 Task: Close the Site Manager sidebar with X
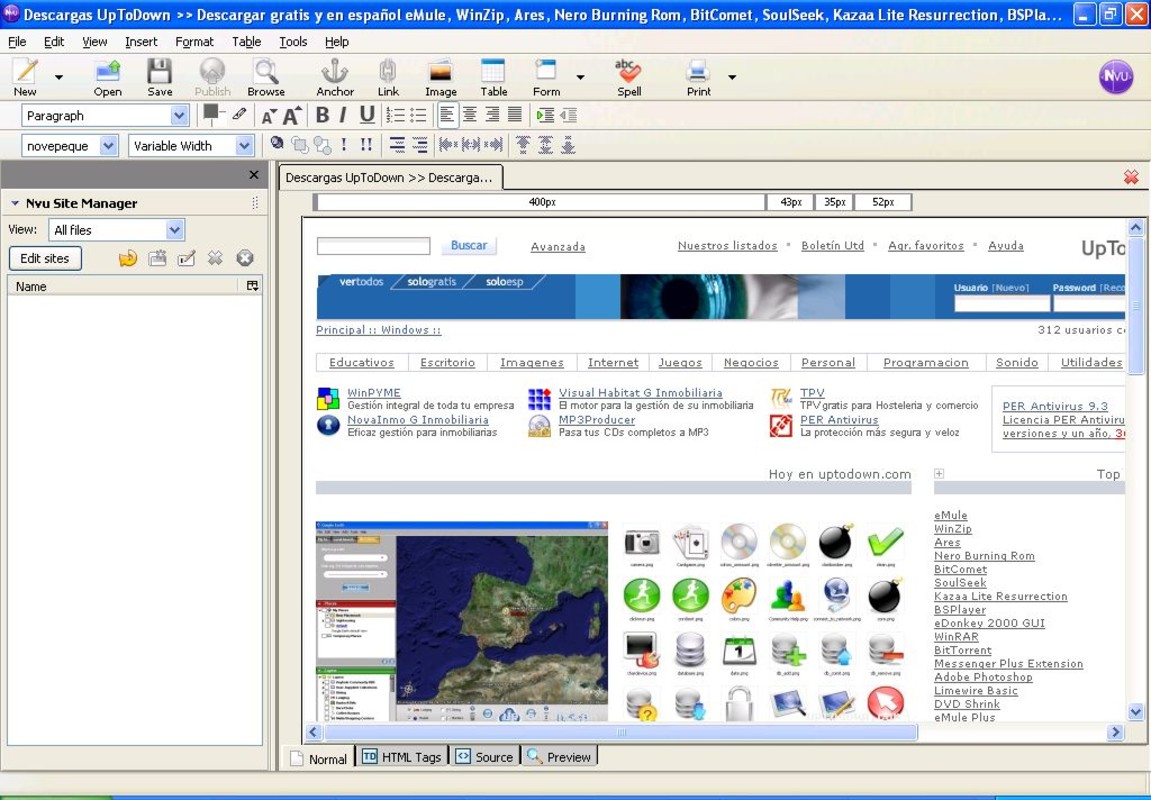254,175
